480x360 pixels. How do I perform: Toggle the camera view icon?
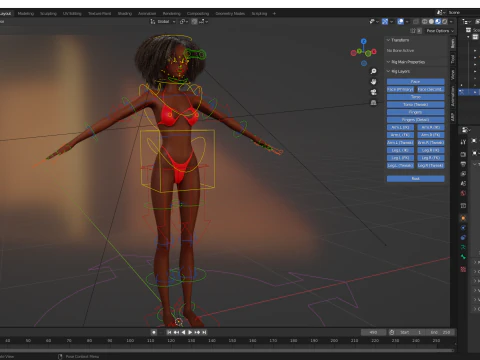(373, 92)
